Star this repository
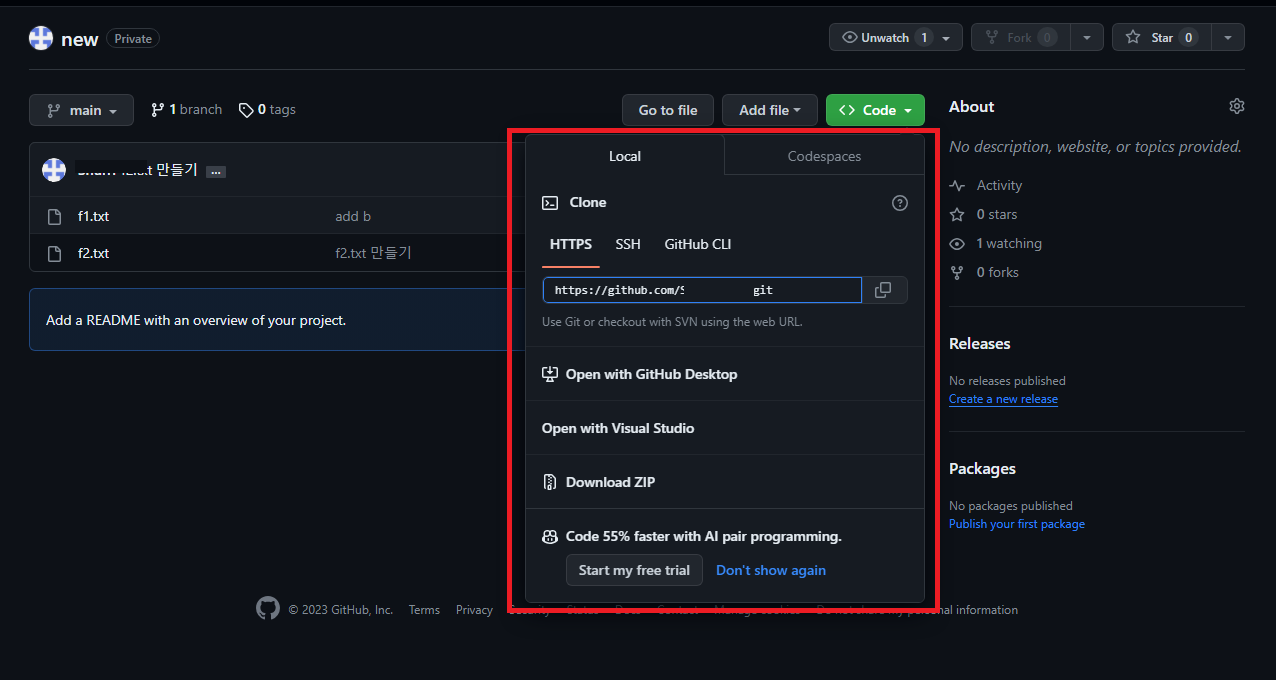Image resolution: width=1276 pixels, height=680 pixels. [x=1161, y=37]
